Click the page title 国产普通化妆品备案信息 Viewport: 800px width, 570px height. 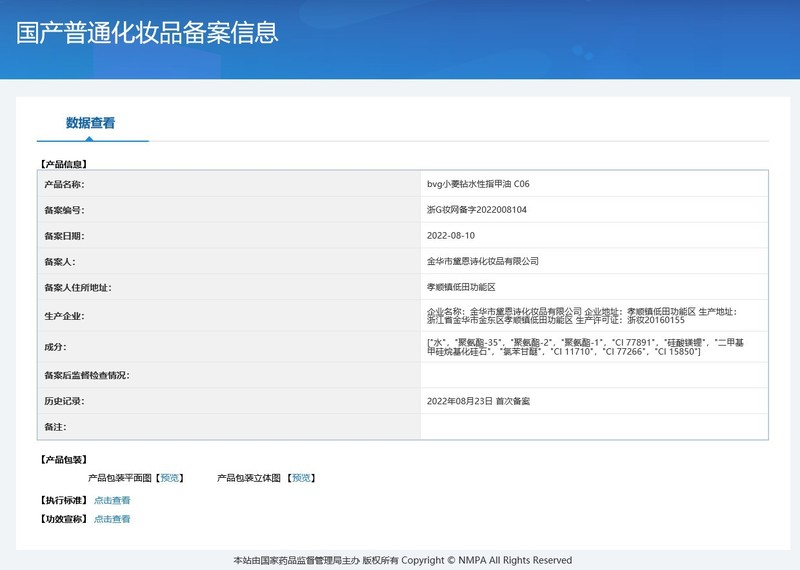[147, 33]
